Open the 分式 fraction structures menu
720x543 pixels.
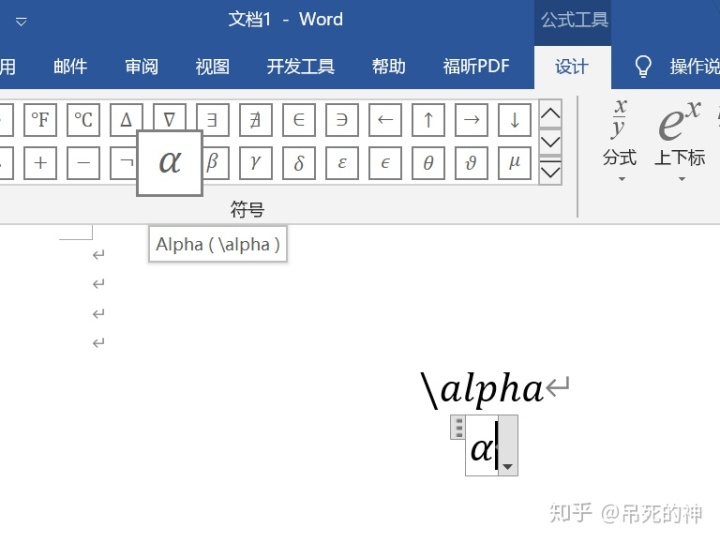(620, 140)
